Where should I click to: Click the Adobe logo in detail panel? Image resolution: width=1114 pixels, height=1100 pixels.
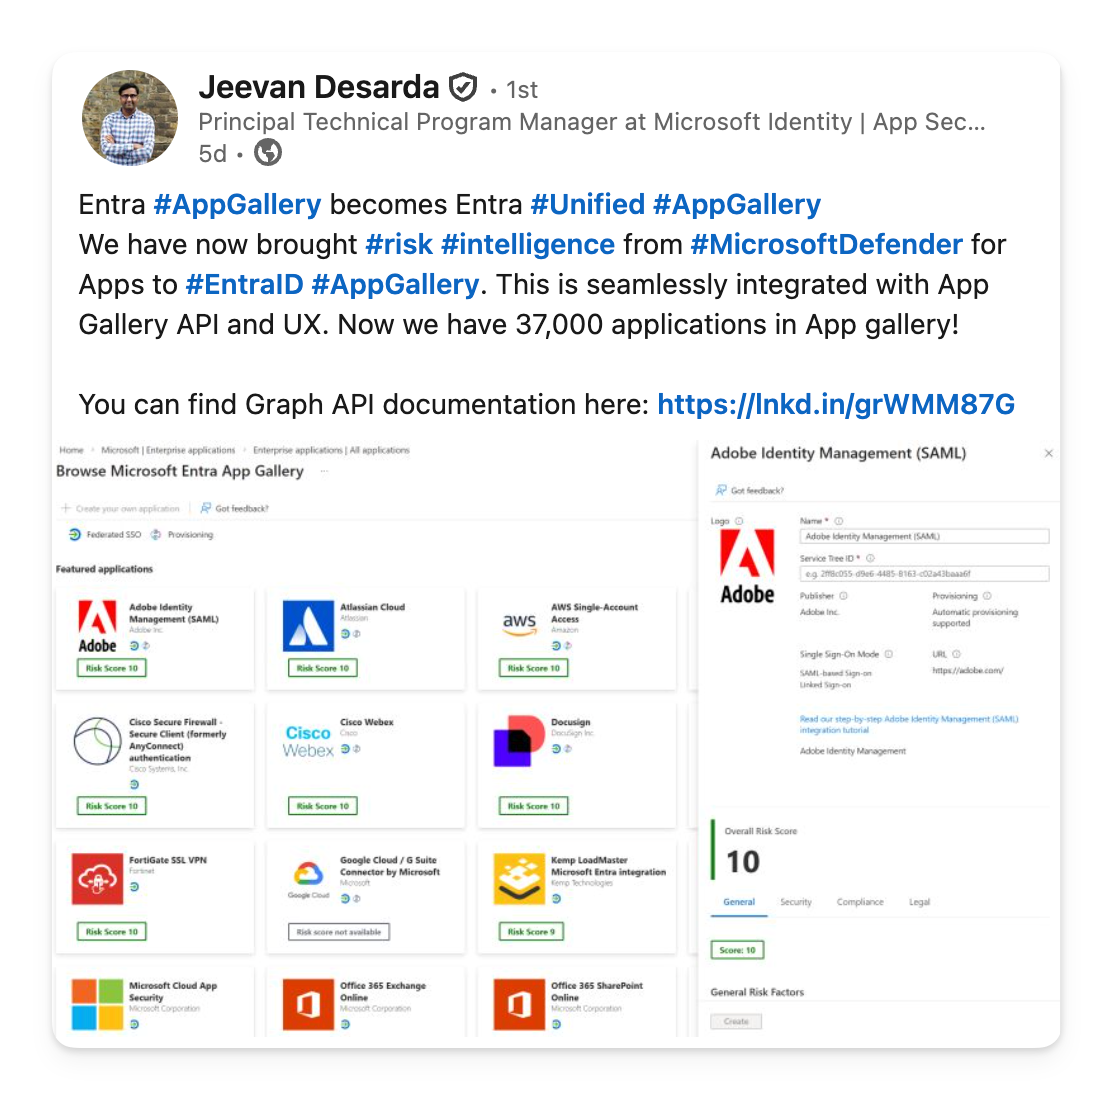tap(747, 566)
